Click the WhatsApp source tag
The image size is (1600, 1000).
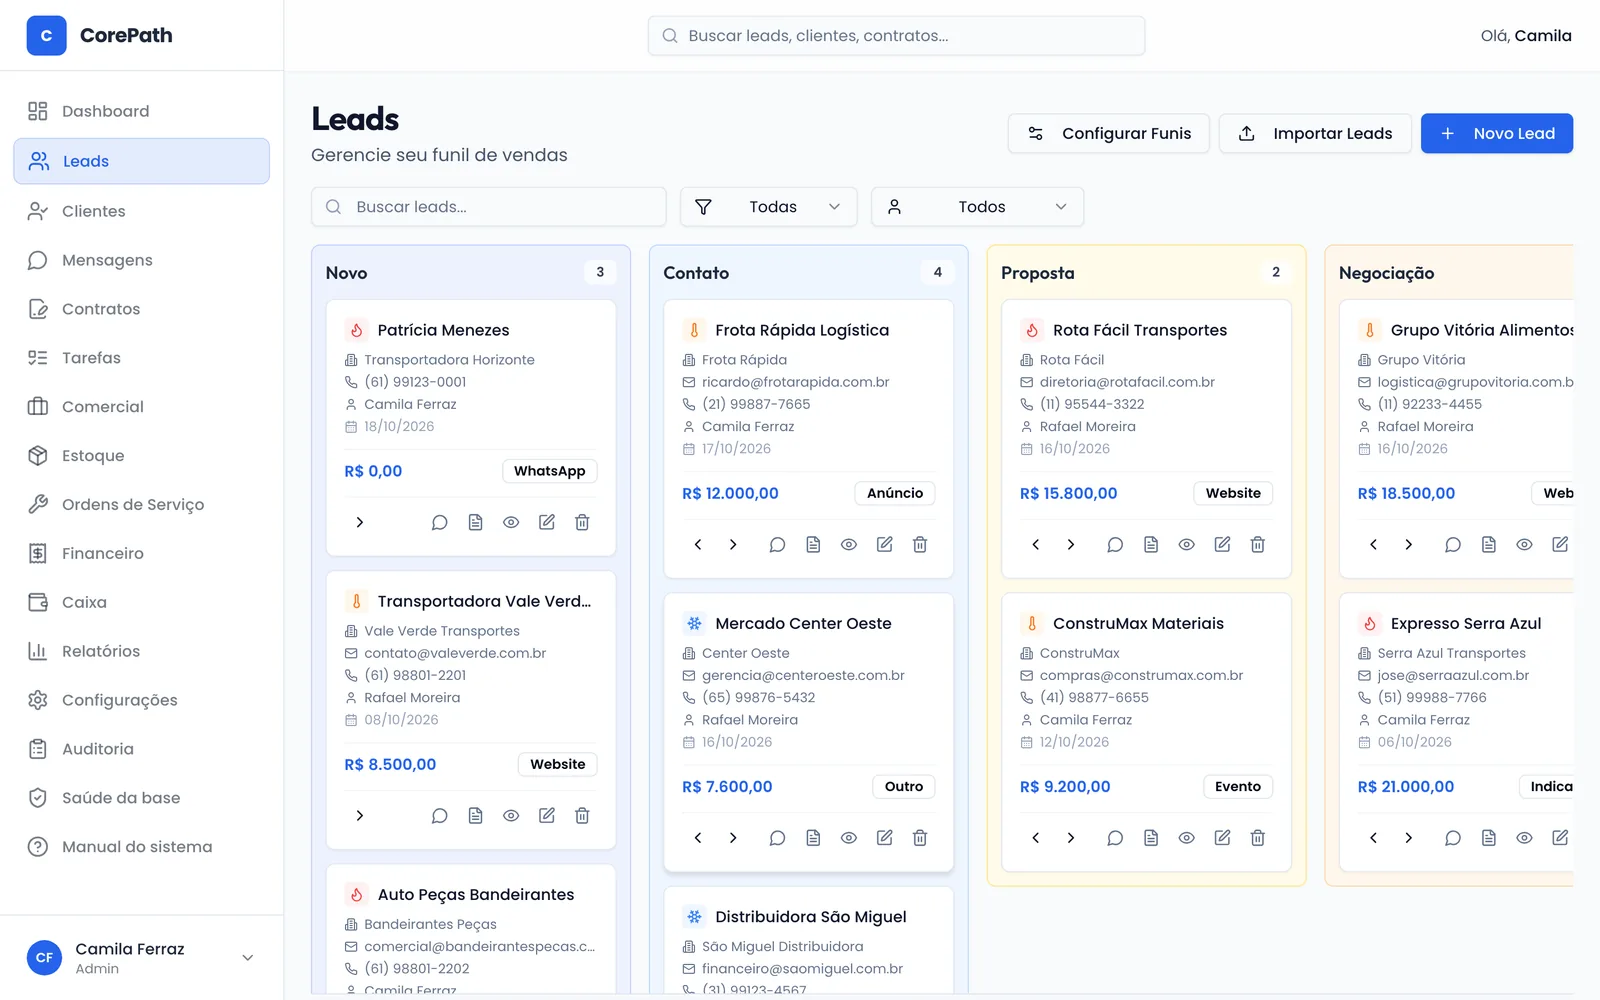[550, 471]
